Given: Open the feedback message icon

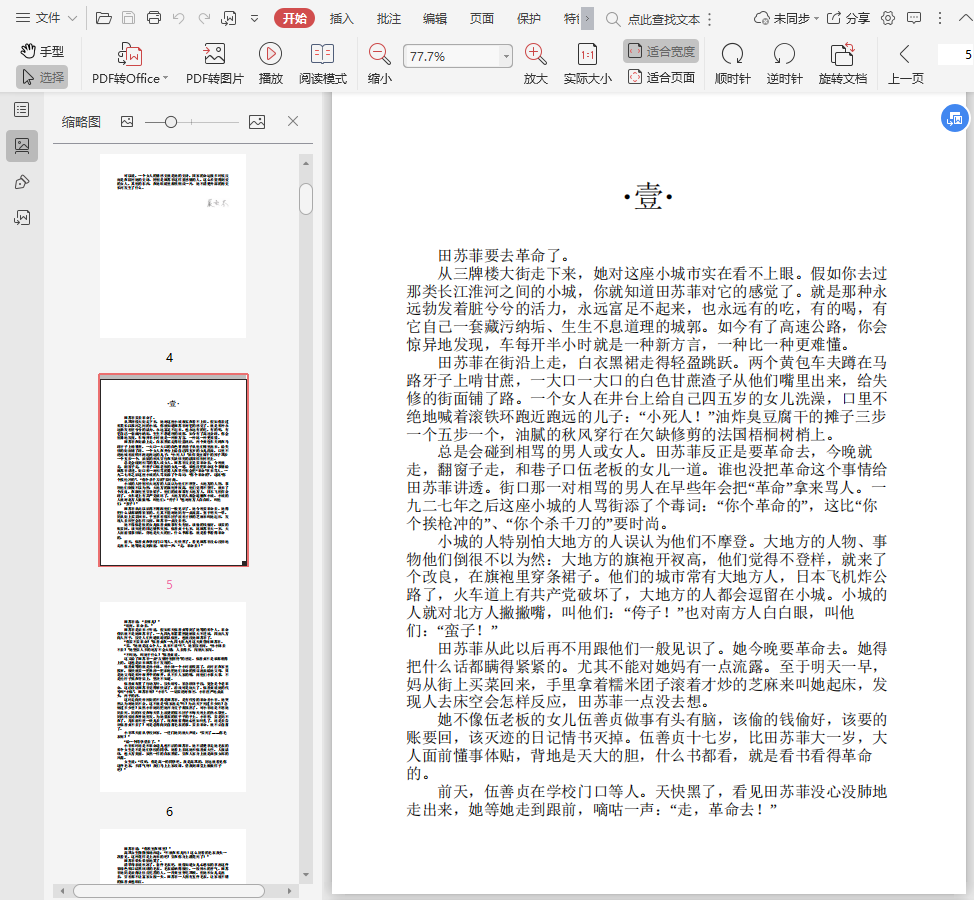Looking at the screenshot, I should (914, 19).
